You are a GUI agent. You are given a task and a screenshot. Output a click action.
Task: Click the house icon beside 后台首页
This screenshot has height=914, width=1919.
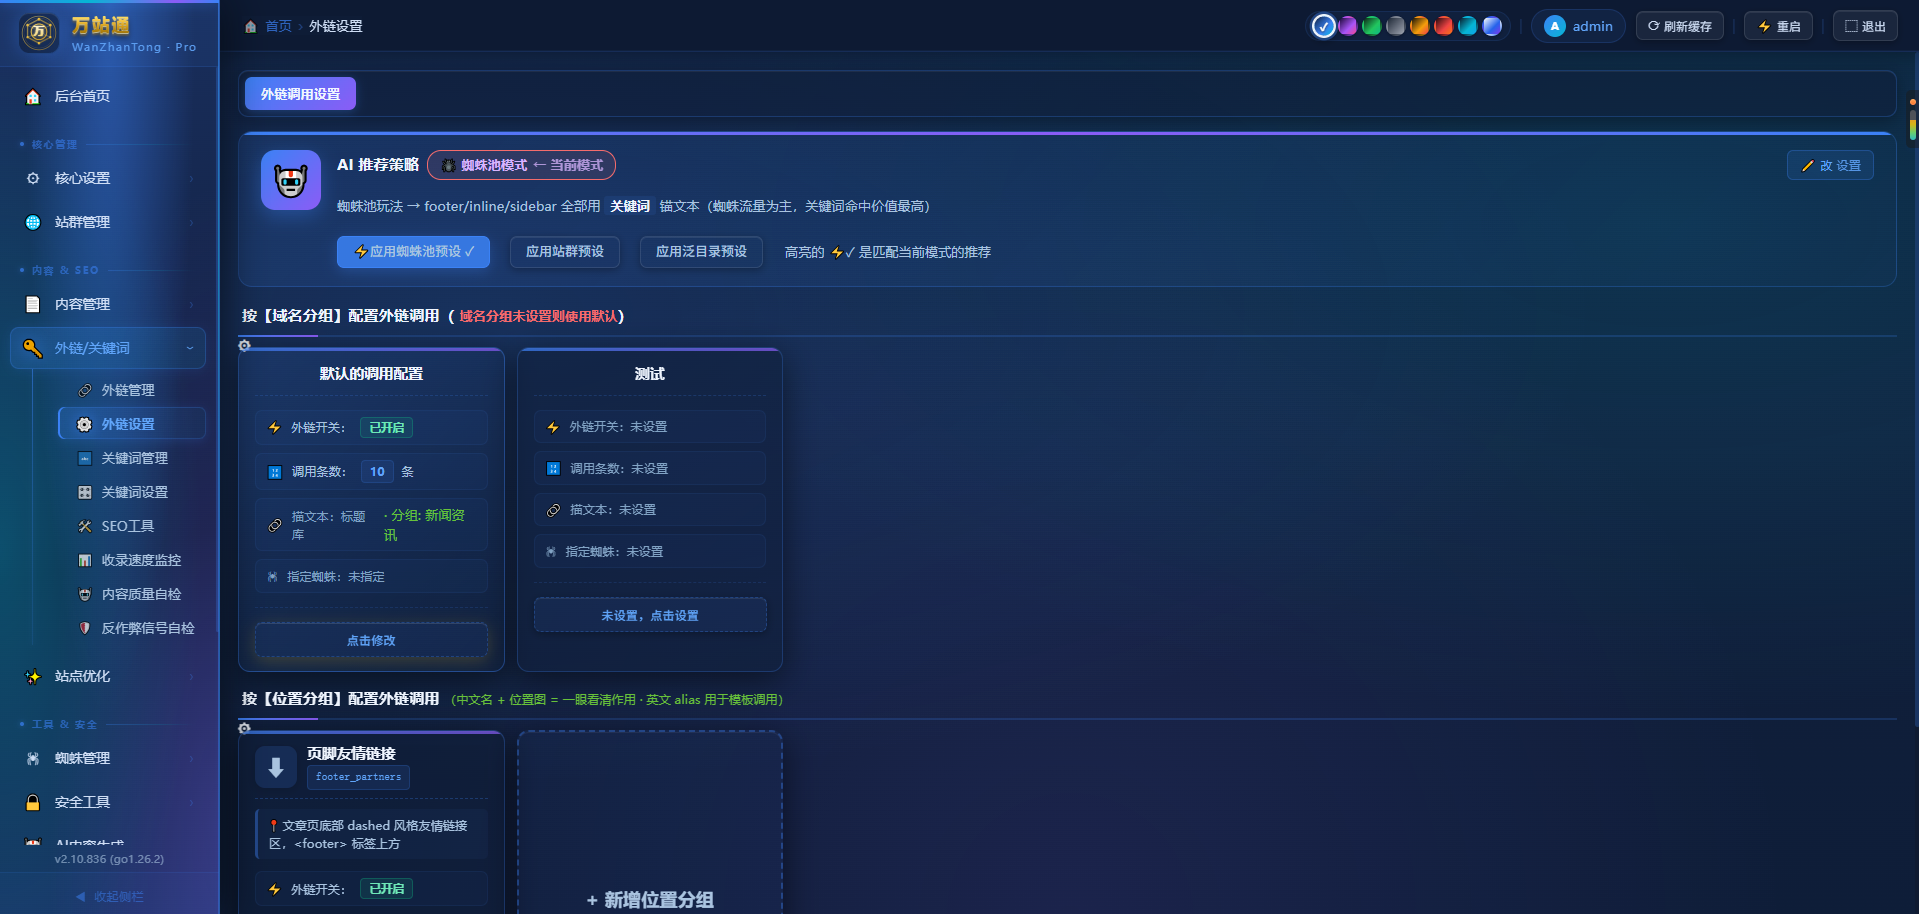[33, 96]
